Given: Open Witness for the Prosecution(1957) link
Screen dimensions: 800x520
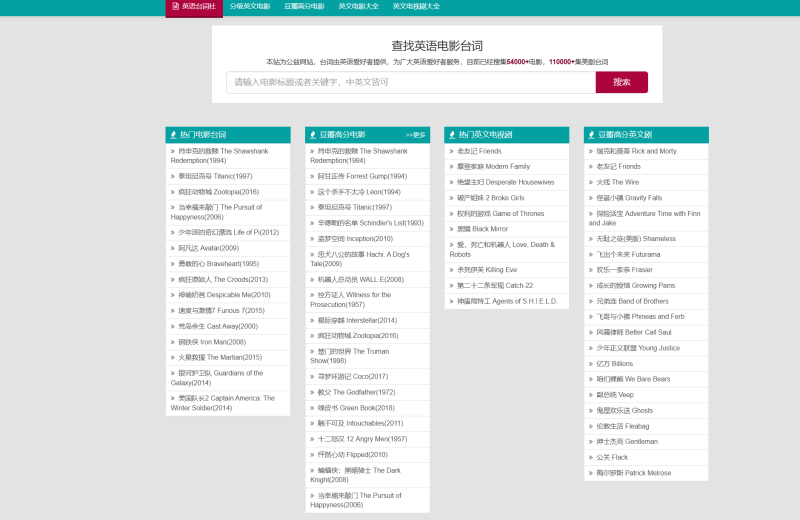Looking at the screenshot, I should (x=351, y=300).
